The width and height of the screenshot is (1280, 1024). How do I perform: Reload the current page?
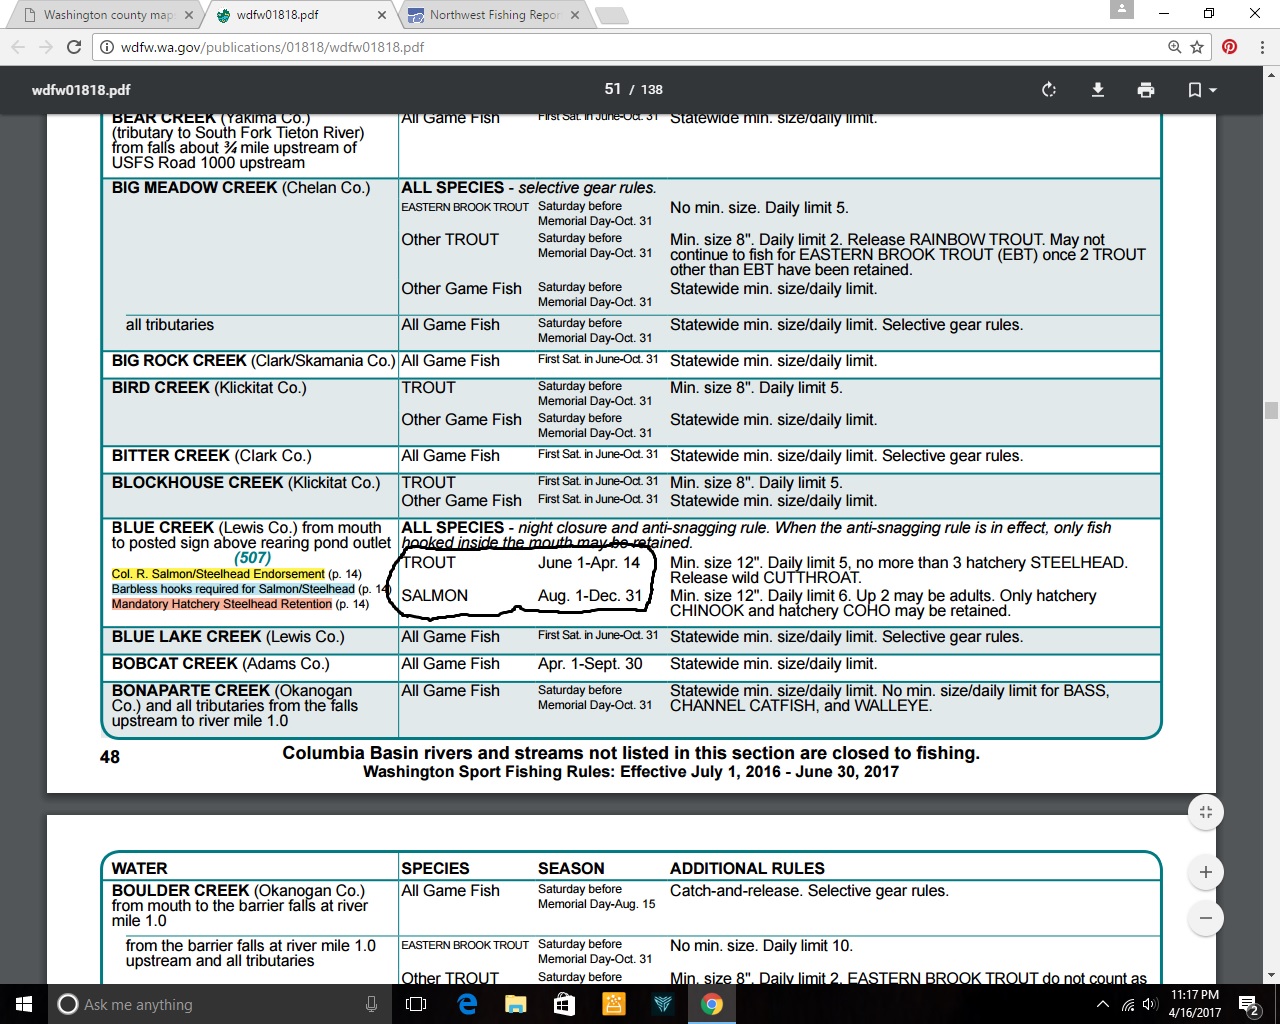[74, 47]
